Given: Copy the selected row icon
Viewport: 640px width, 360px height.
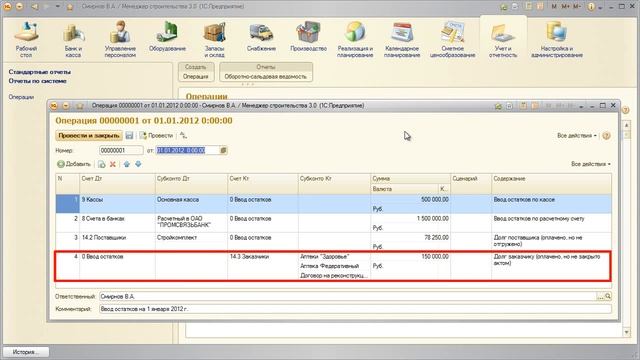Looking at the screenshot, I should 101,164.
